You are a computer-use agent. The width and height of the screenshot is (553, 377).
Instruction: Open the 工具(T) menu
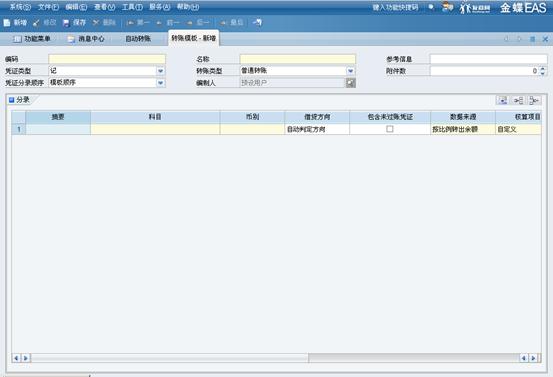coord(132,7)
